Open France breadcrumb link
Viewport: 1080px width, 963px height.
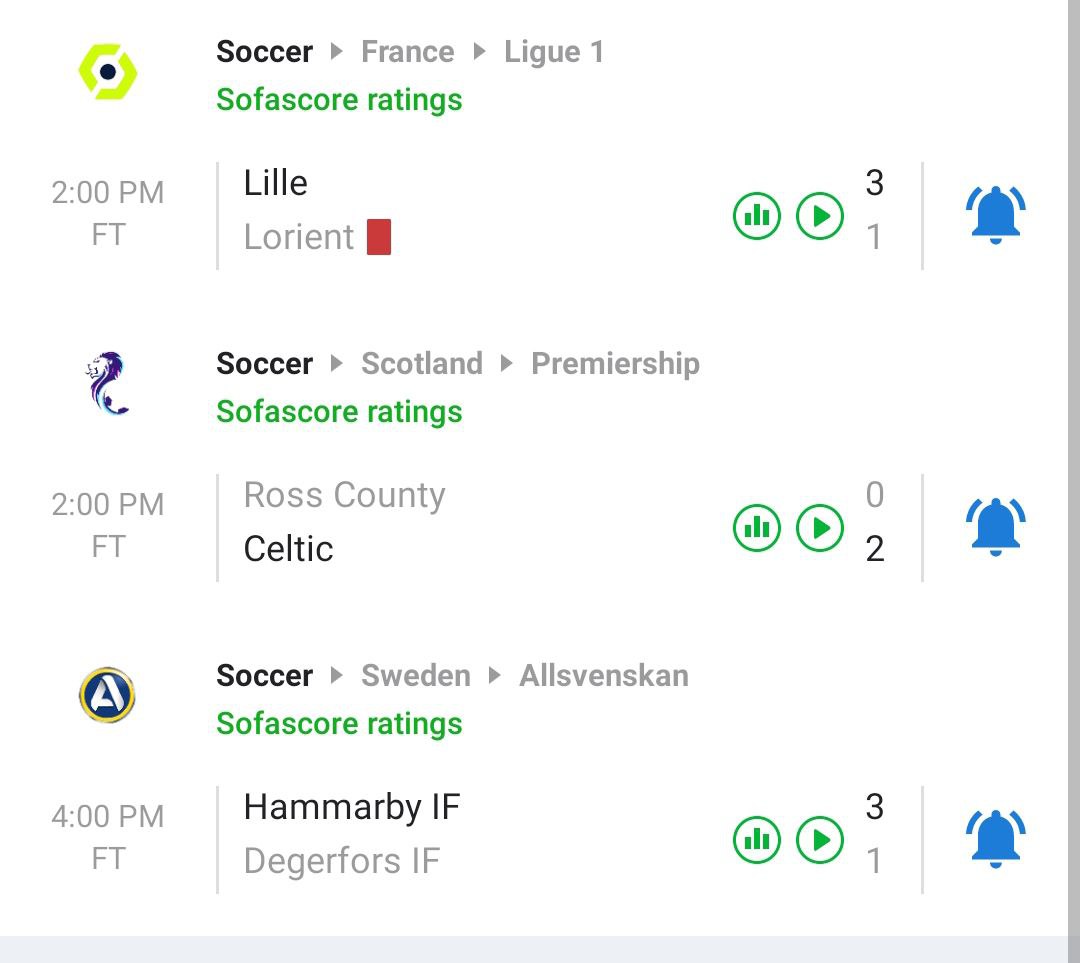point(407,52)
